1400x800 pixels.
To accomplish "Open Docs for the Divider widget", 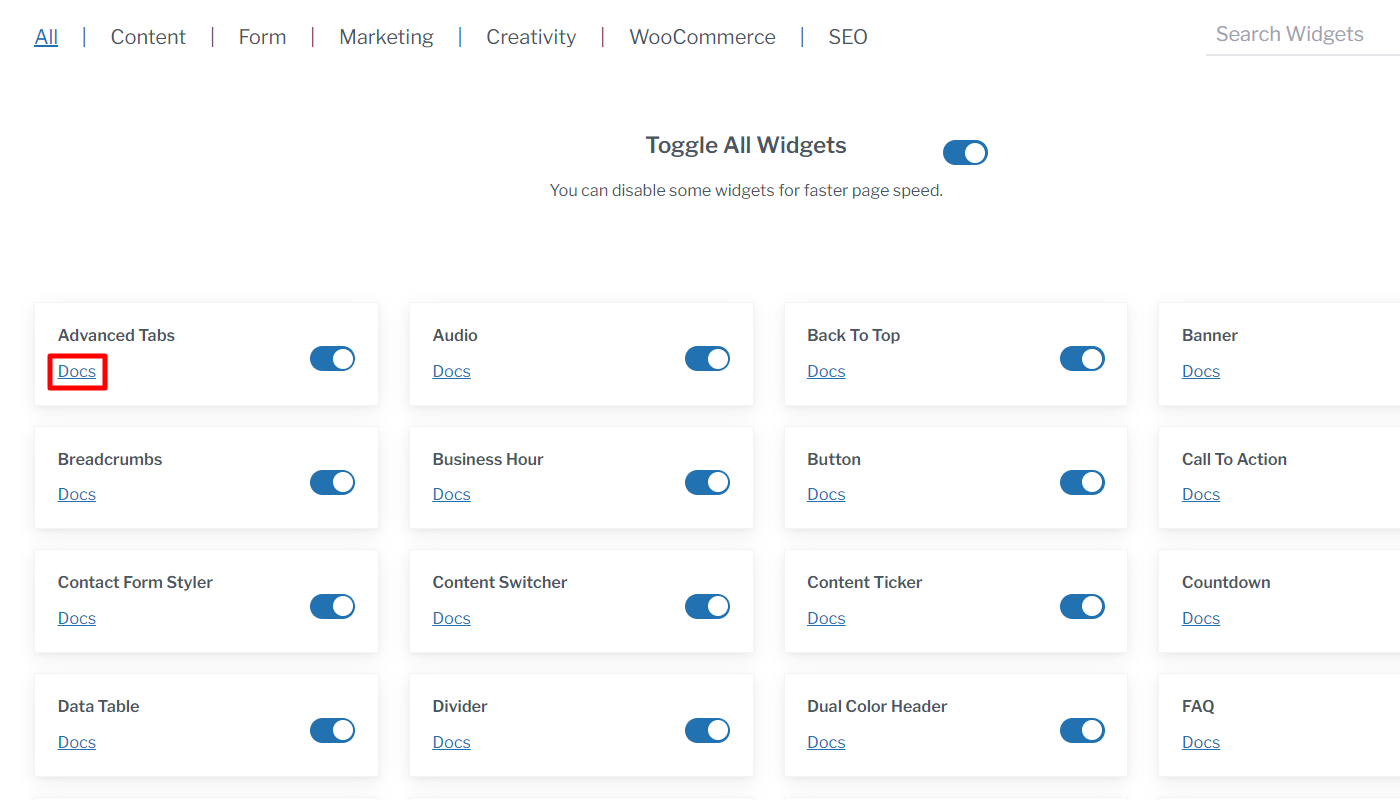I will click(x=451, y=742).
